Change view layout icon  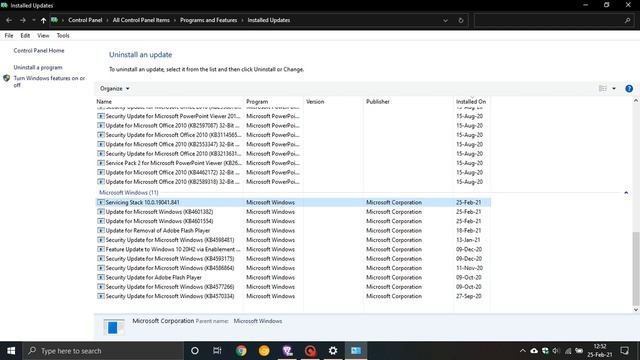tap(602, 89)
